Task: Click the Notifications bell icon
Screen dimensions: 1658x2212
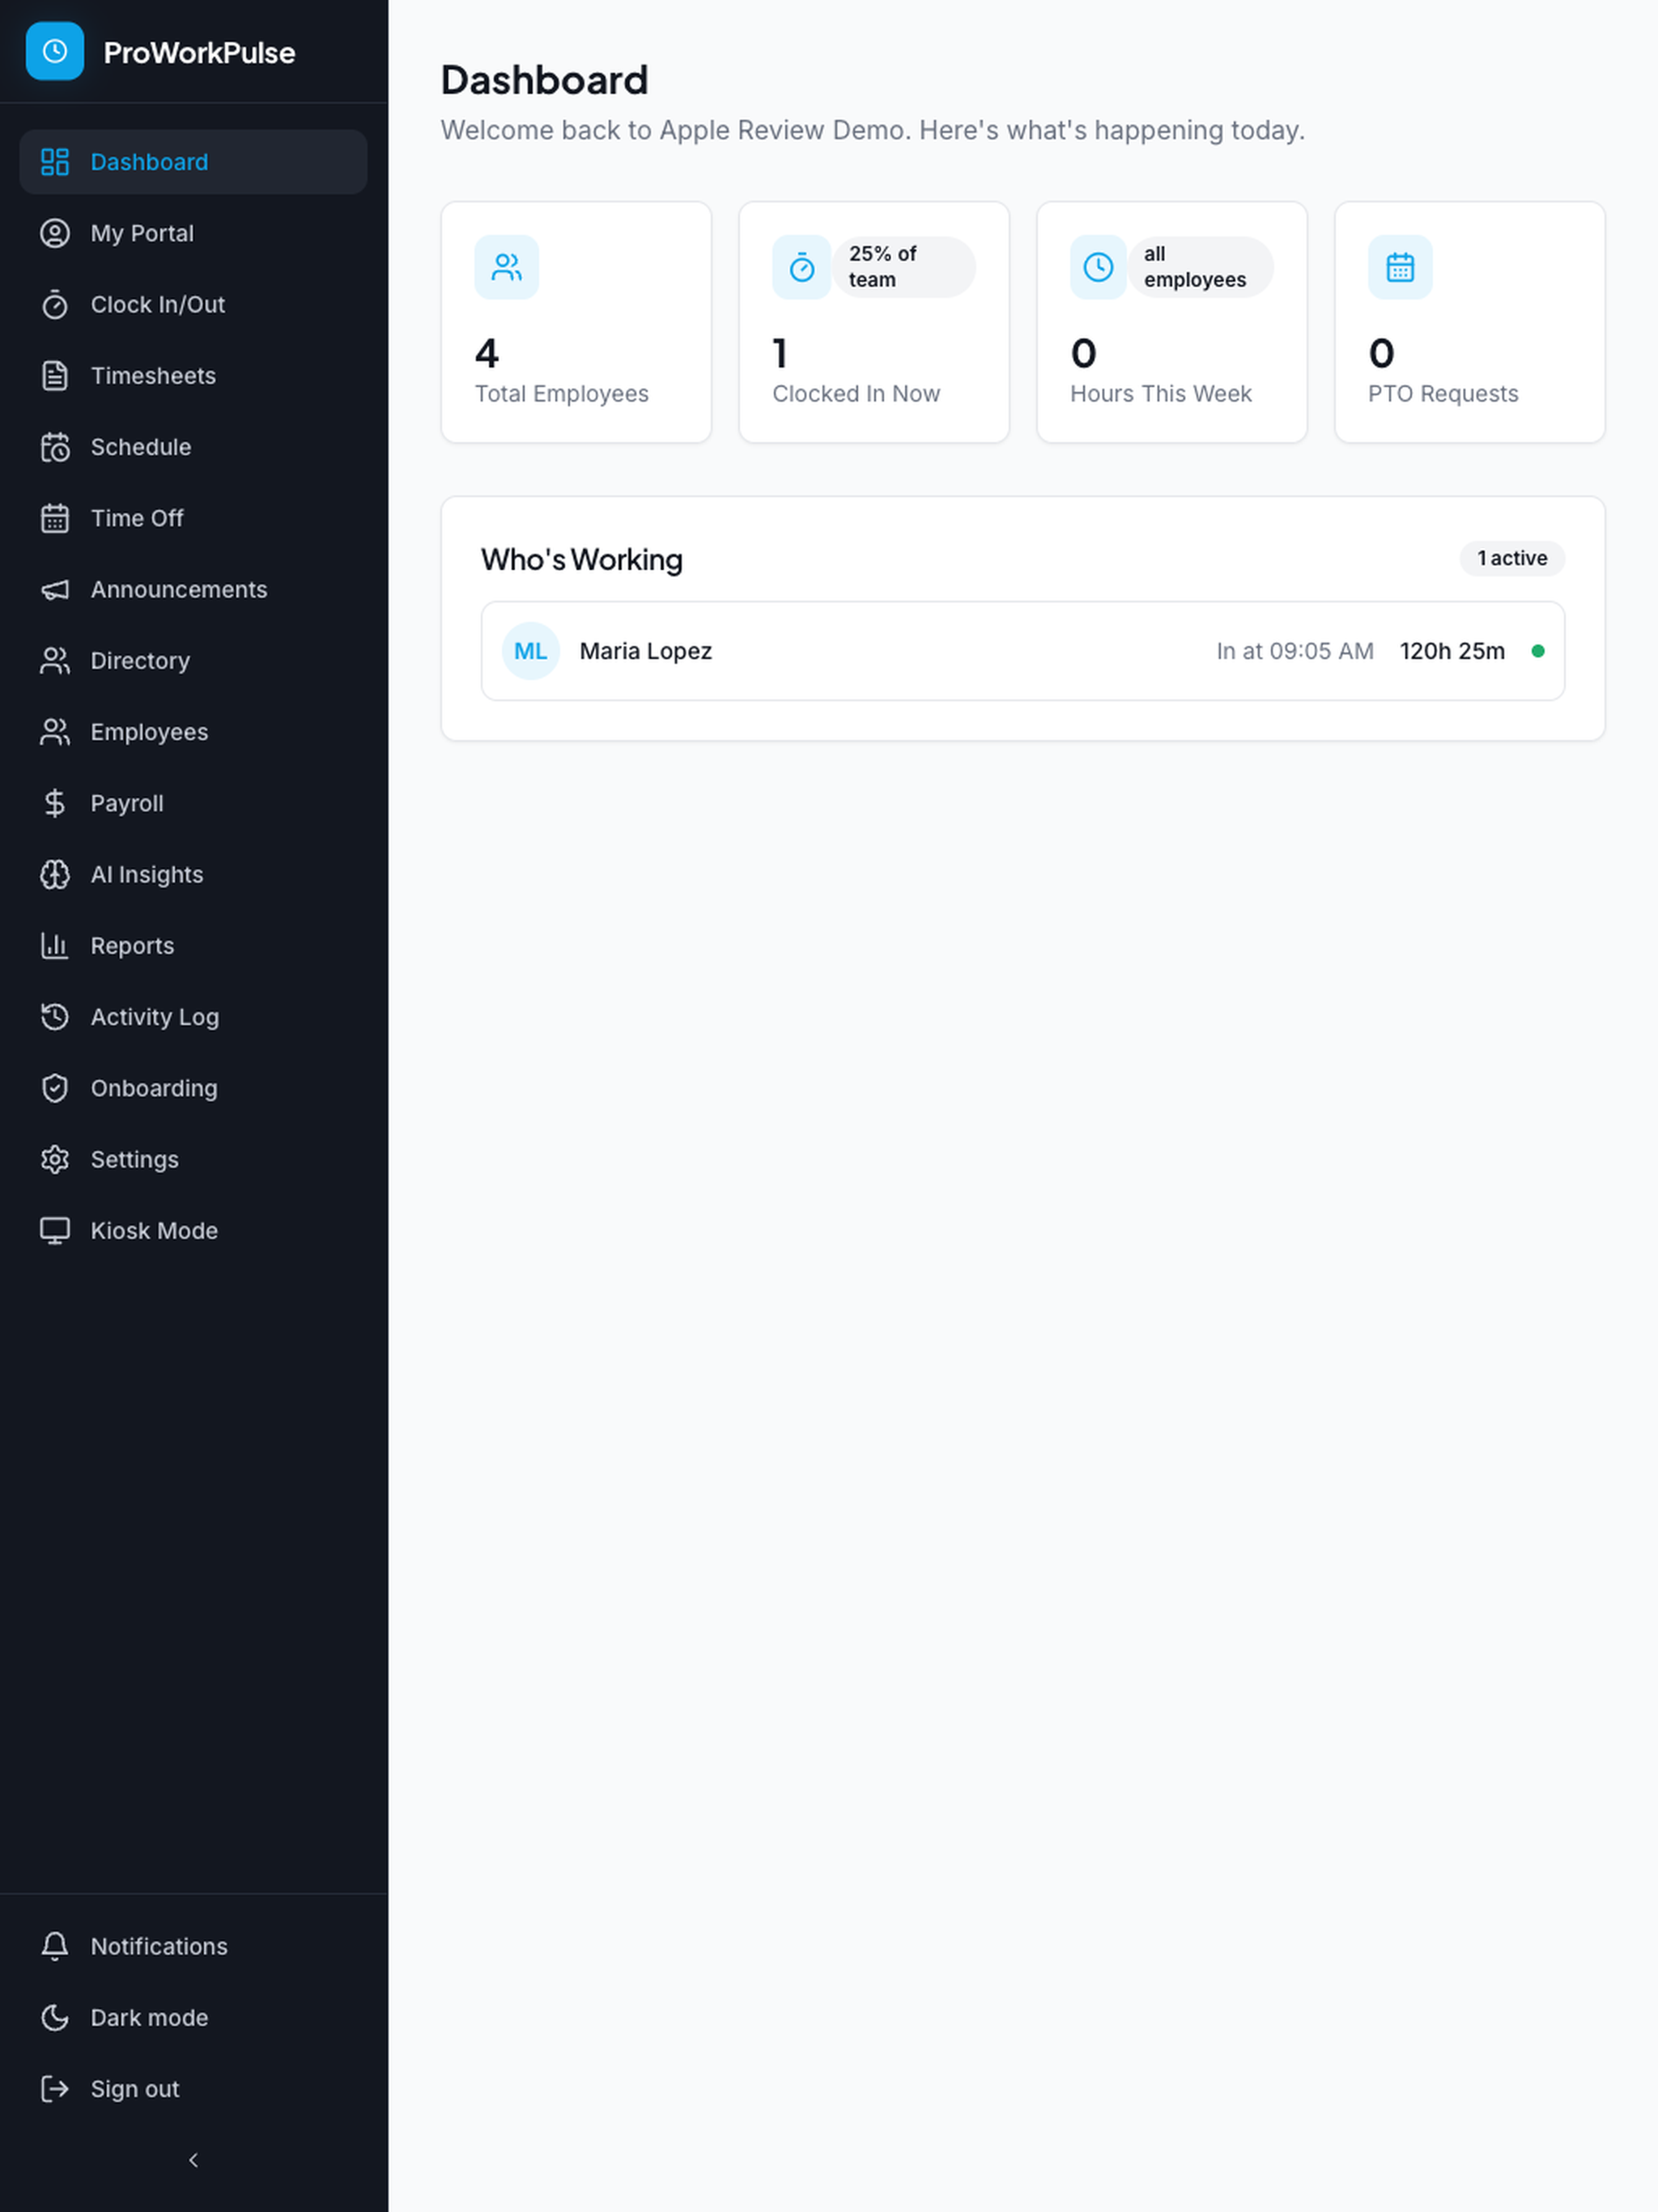Action: coord(55,1946)
